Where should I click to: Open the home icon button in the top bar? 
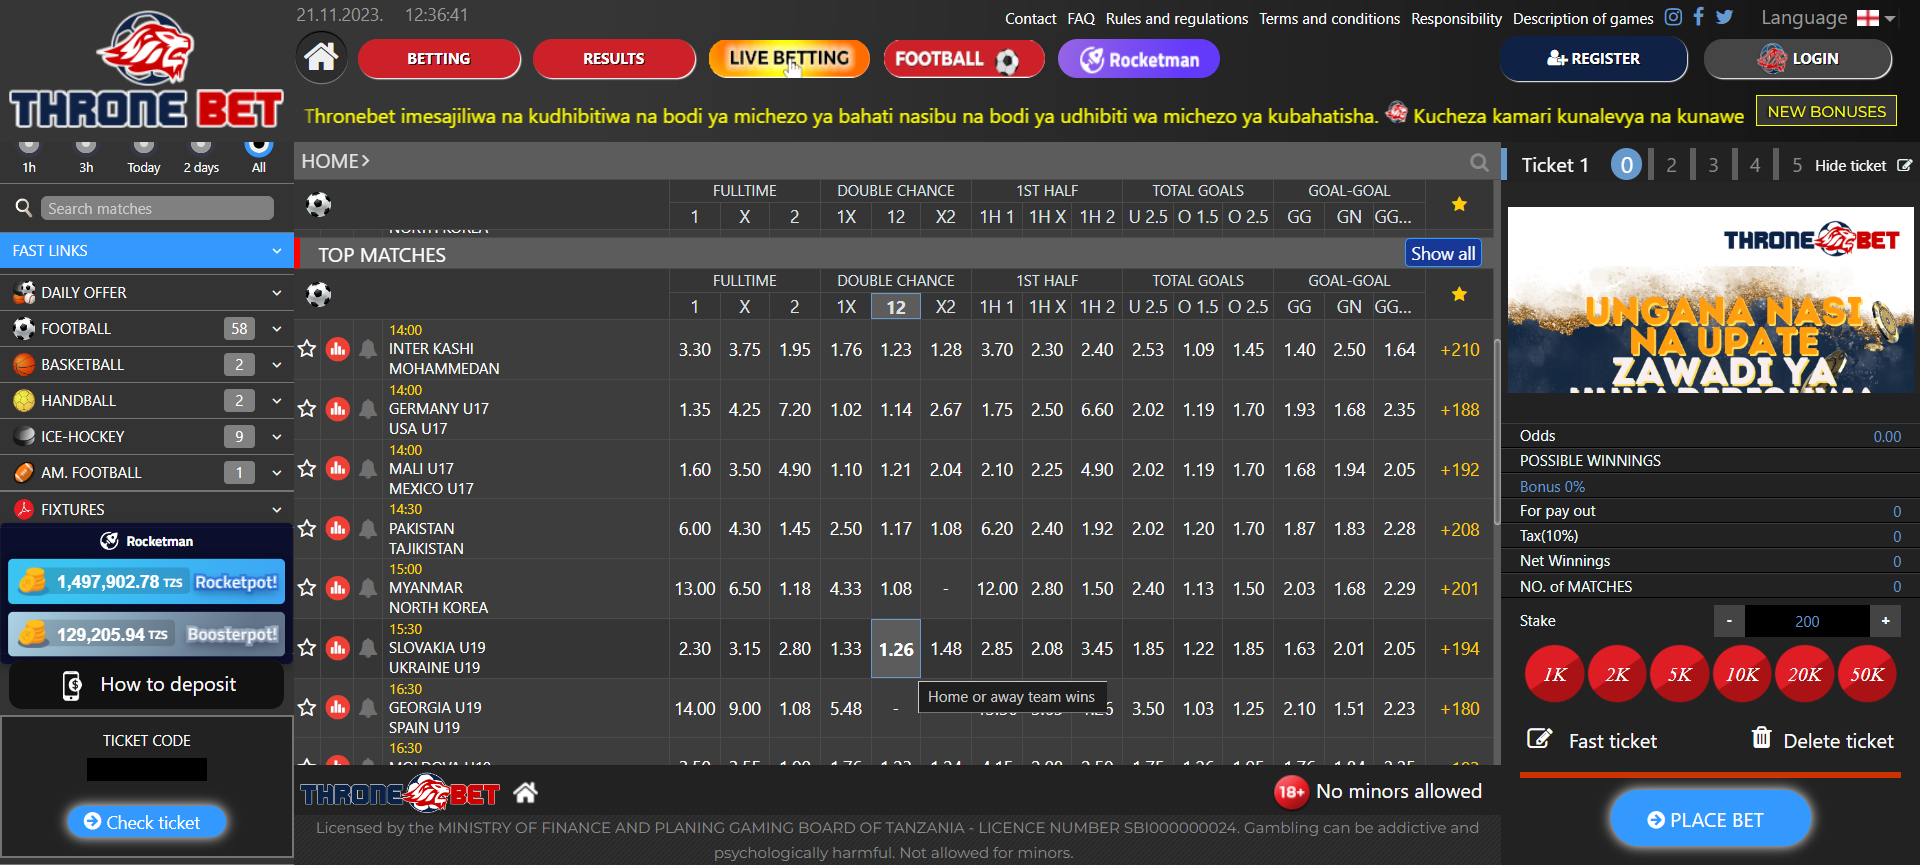pyautogui.click(x=321, y=57)
